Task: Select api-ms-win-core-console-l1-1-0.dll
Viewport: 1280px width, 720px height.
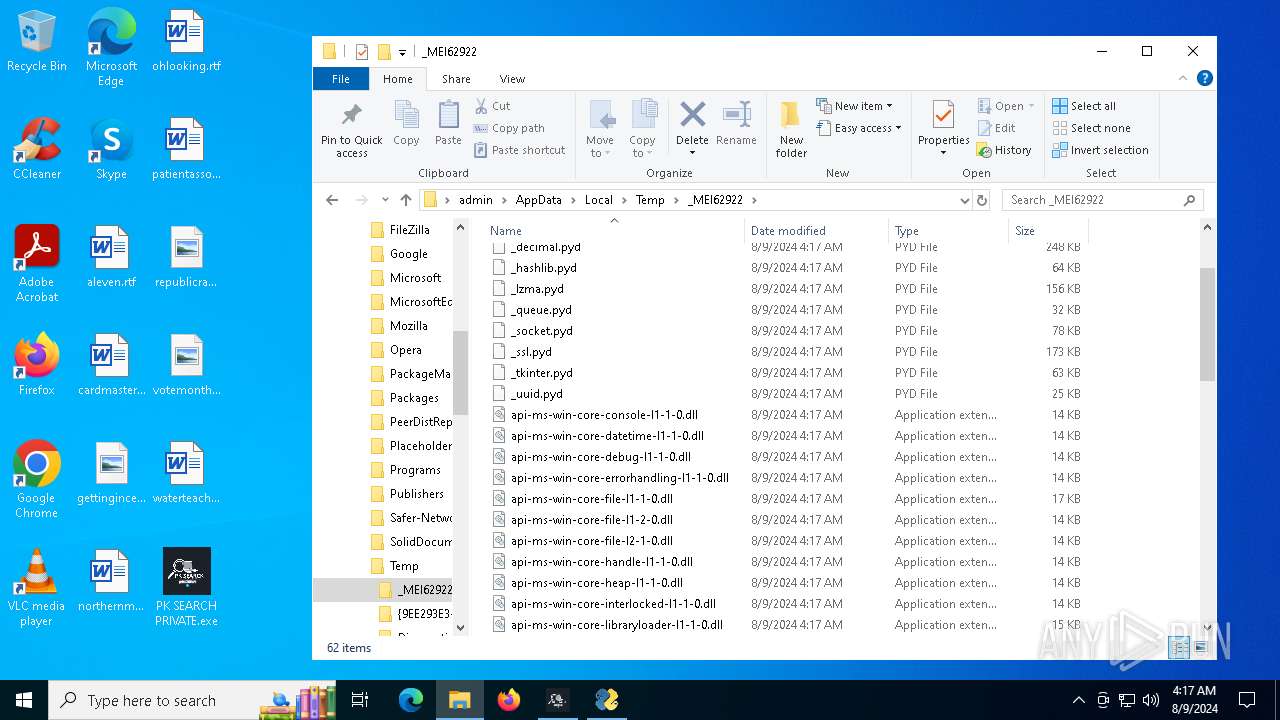Action: pyautogui.click(x=604, y=415)
